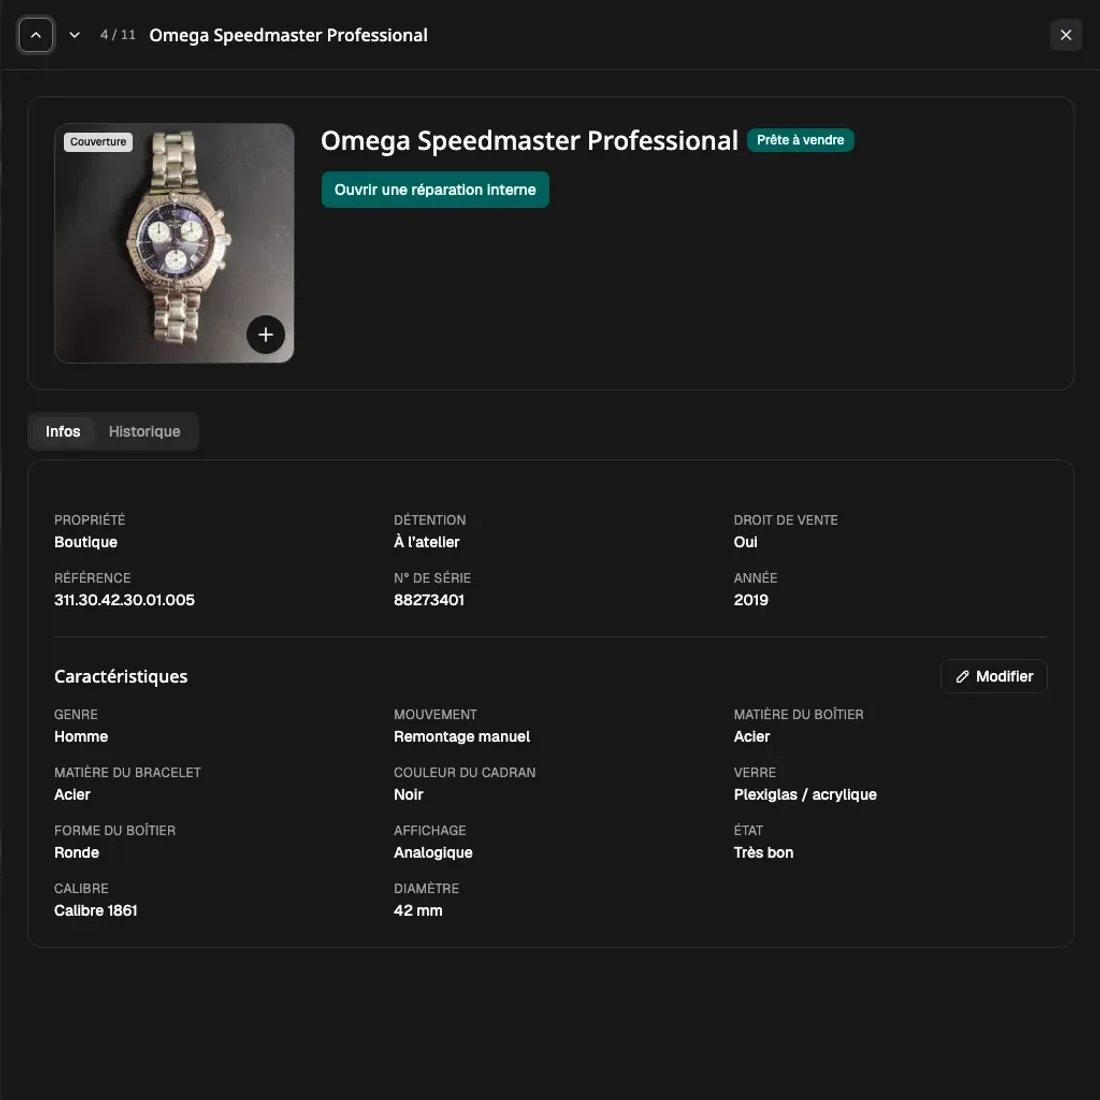This screenshot has width=1100, height=1100.
Task: Click the Boutique property value
Action: click(x=86, y=542)
